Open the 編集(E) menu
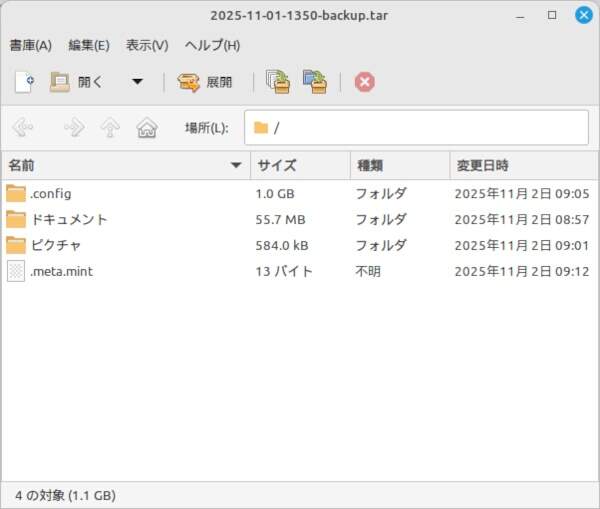This screenshot has height=509, width=600. (89, 46)
